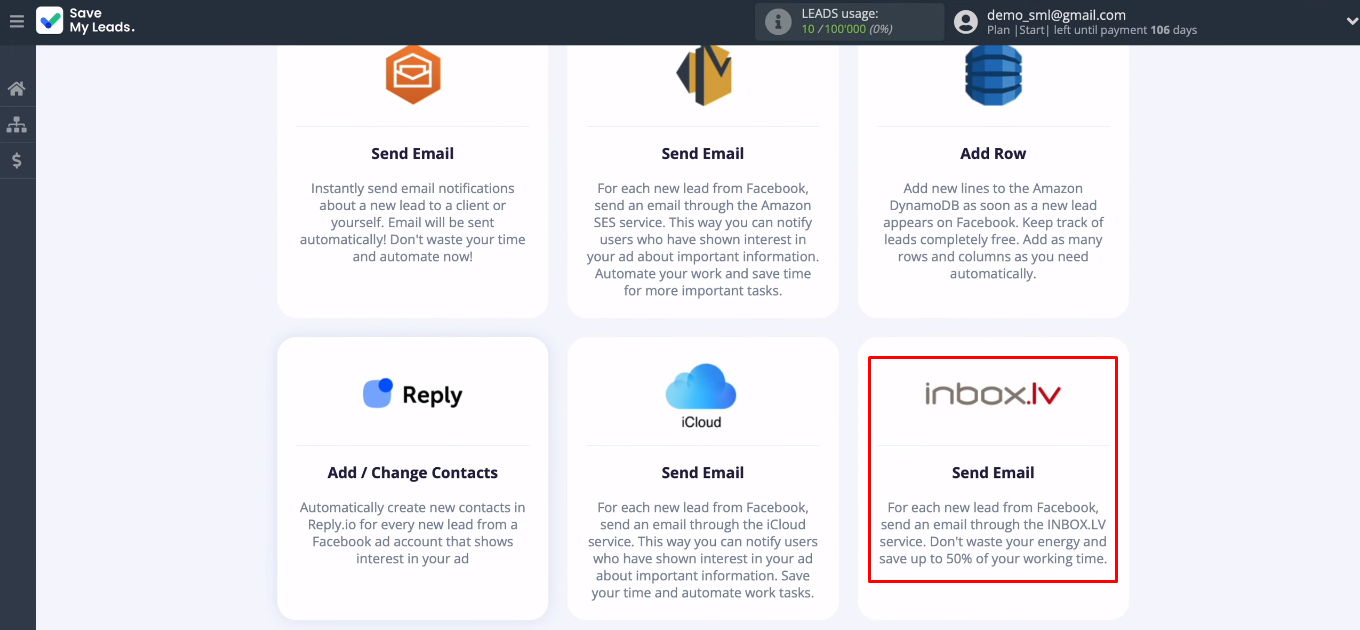This screenshot has height=630, width=1360.
Task: Click the user avatar icon
Action: [965, 22]
